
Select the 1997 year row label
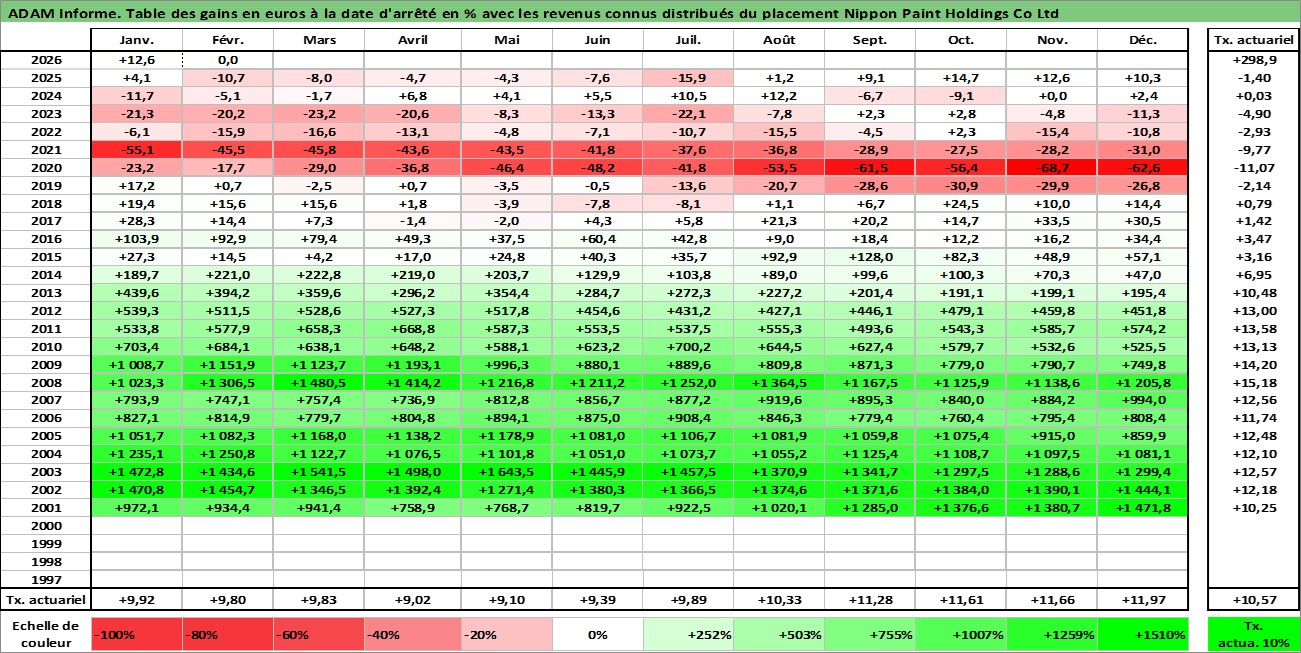pos(45,578)
